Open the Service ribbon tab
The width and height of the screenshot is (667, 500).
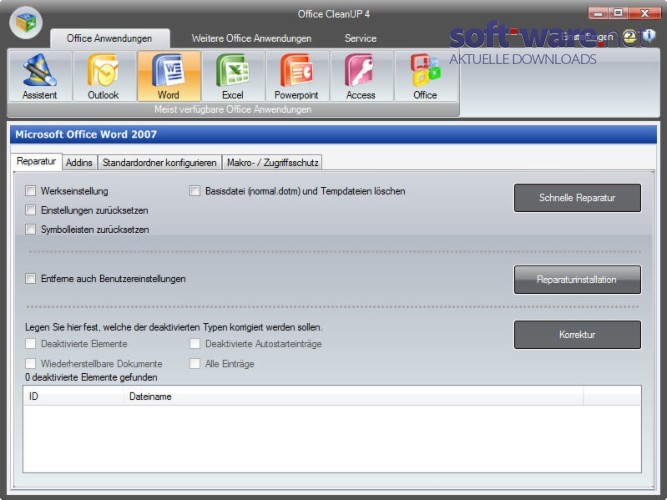(x=360, y=38)
